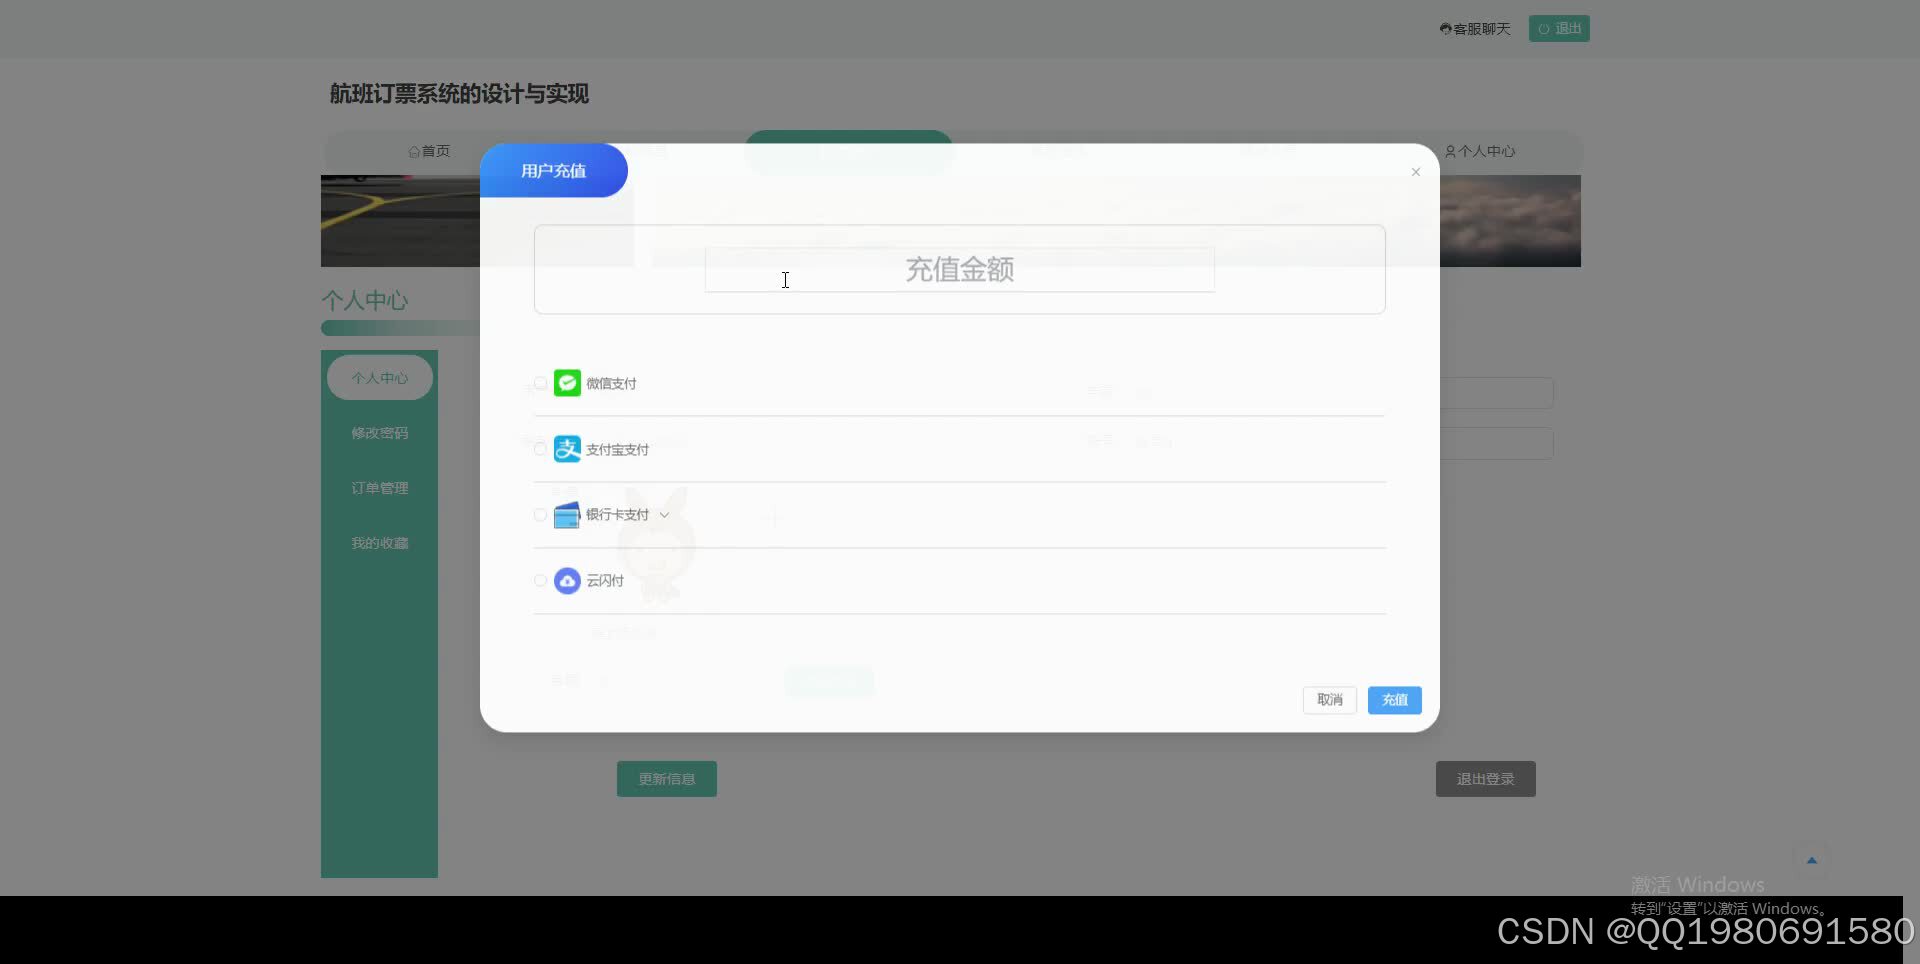Click the bank card payment icon

tap(566, 514)
